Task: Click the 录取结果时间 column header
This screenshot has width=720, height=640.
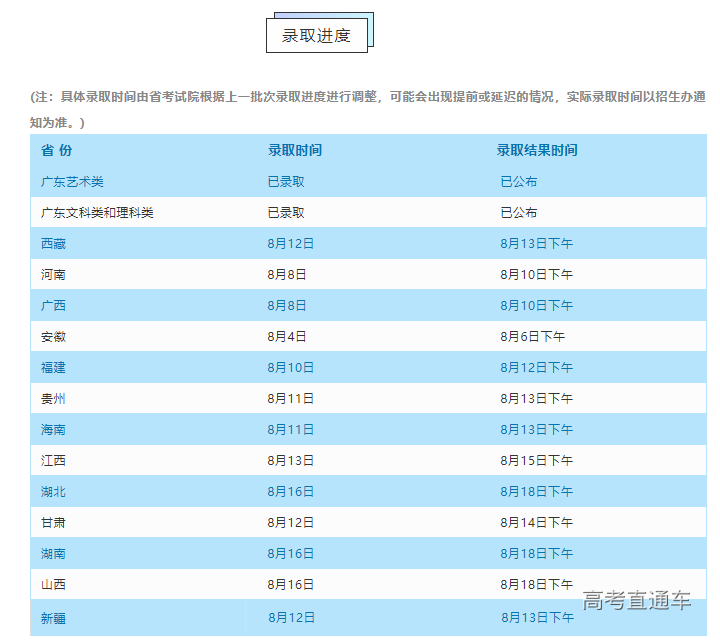Action: (537, 150)
